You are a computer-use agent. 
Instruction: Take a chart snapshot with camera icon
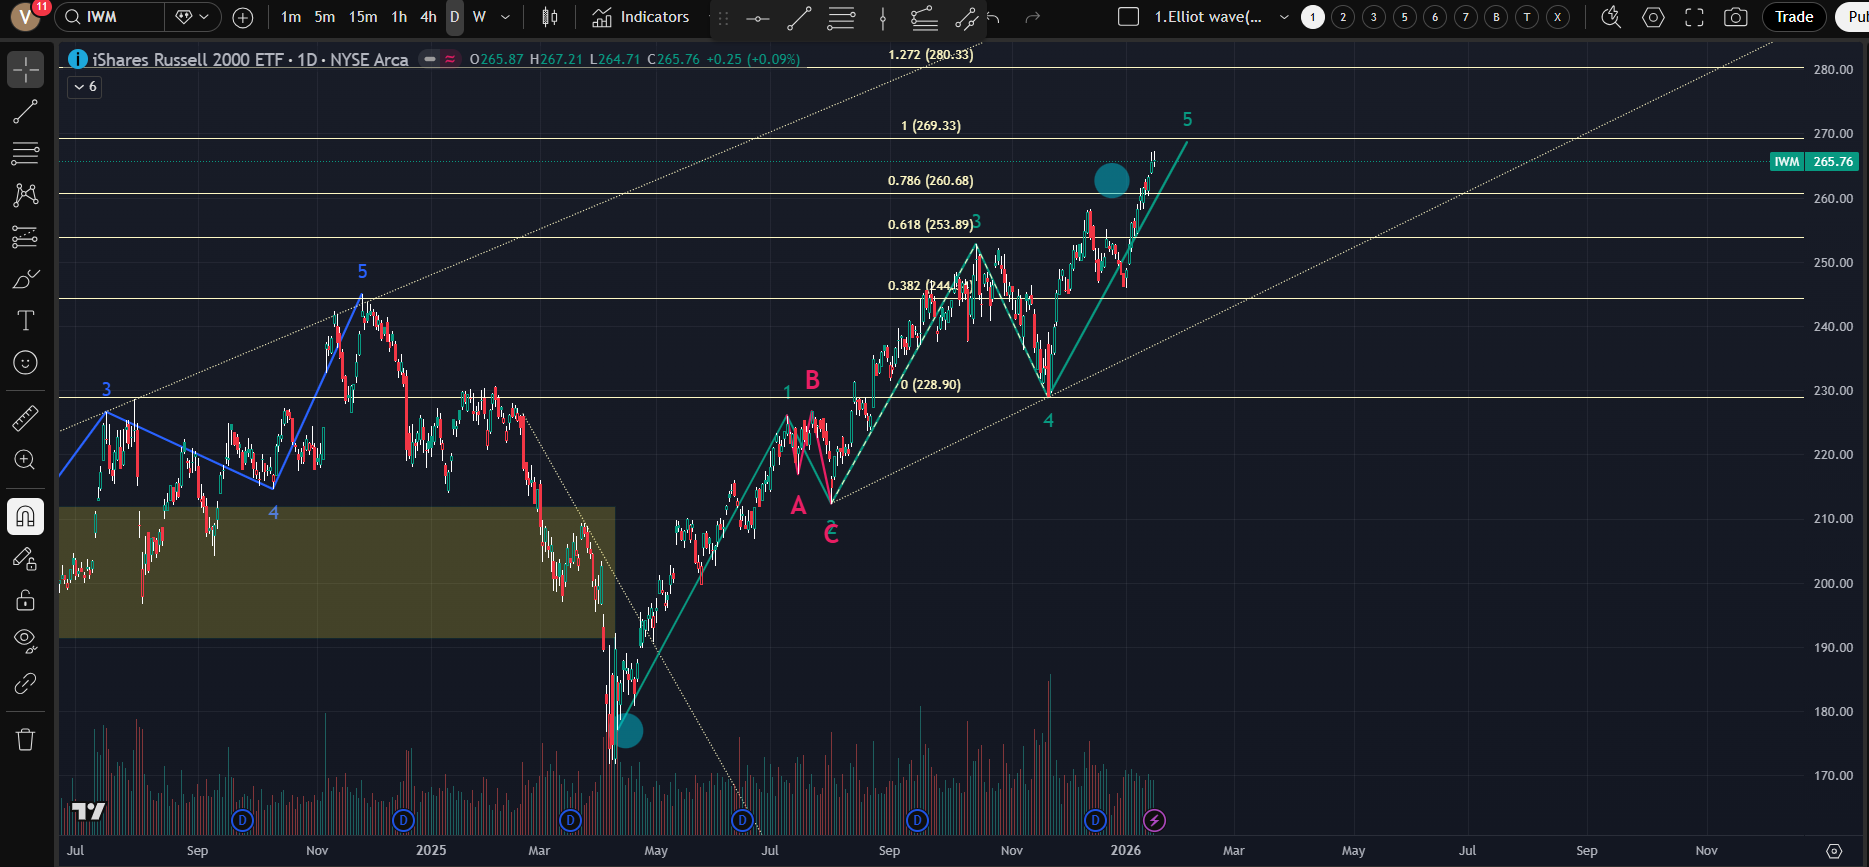pos(1736,17)
